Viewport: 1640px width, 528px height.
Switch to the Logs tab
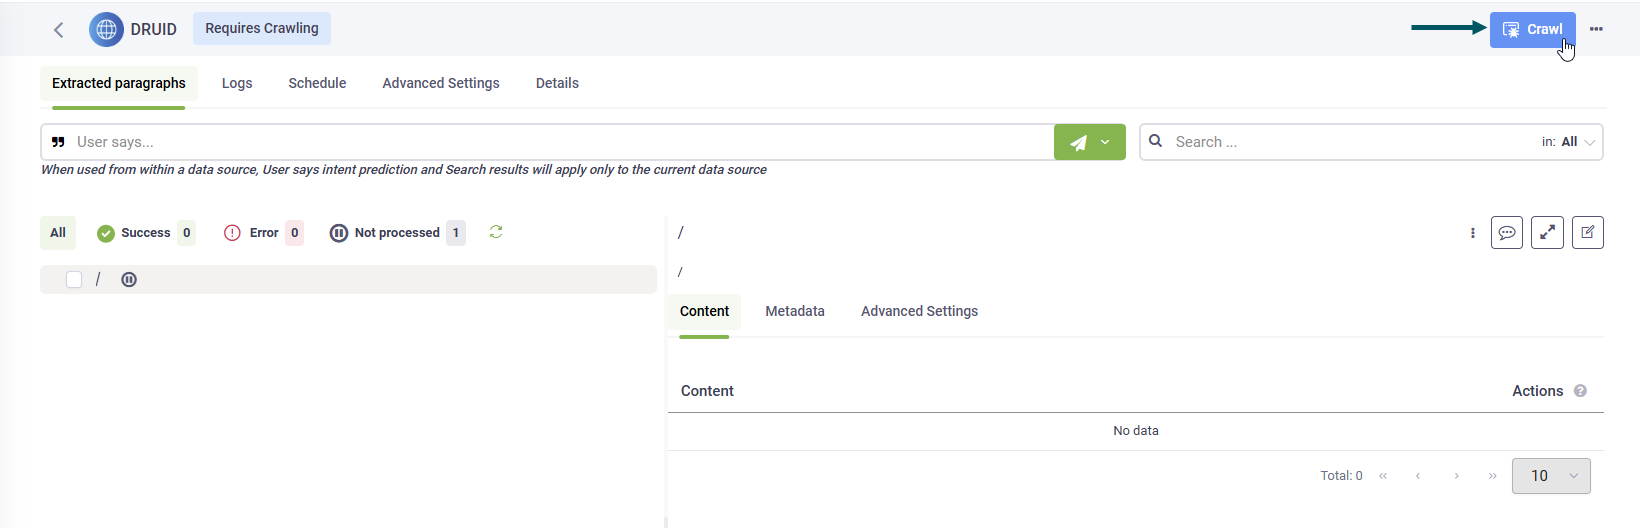(237, 83)
